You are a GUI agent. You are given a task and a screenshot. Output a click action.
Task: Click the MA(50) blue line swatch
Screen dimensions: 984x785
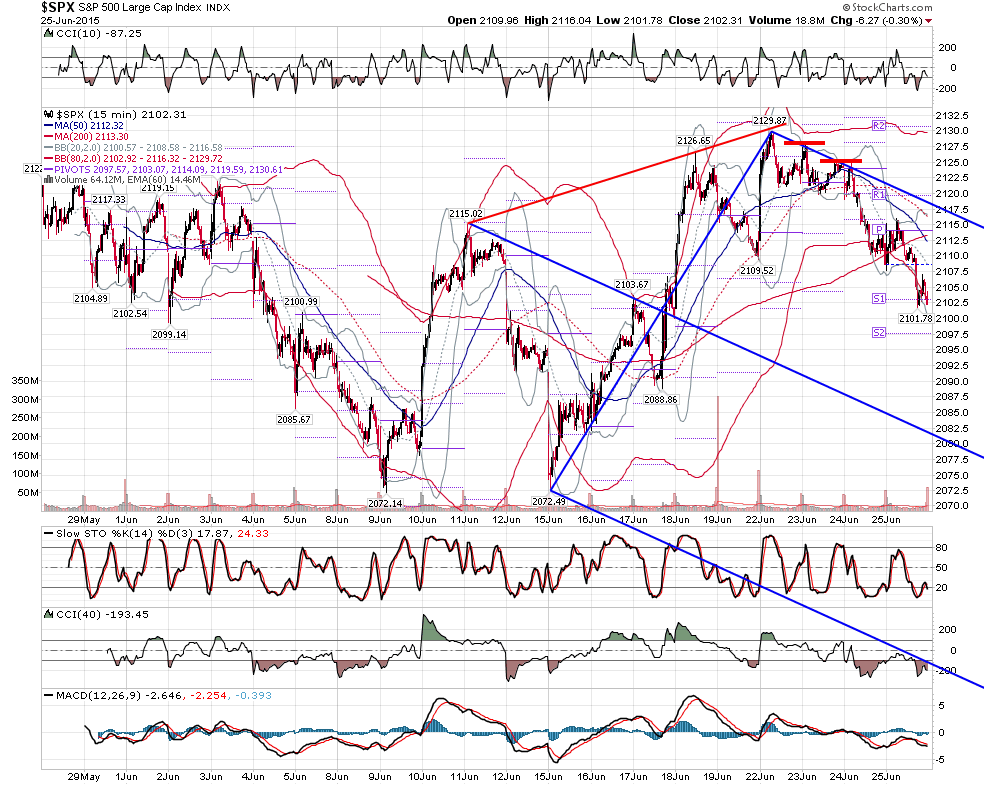click(48, 125)
